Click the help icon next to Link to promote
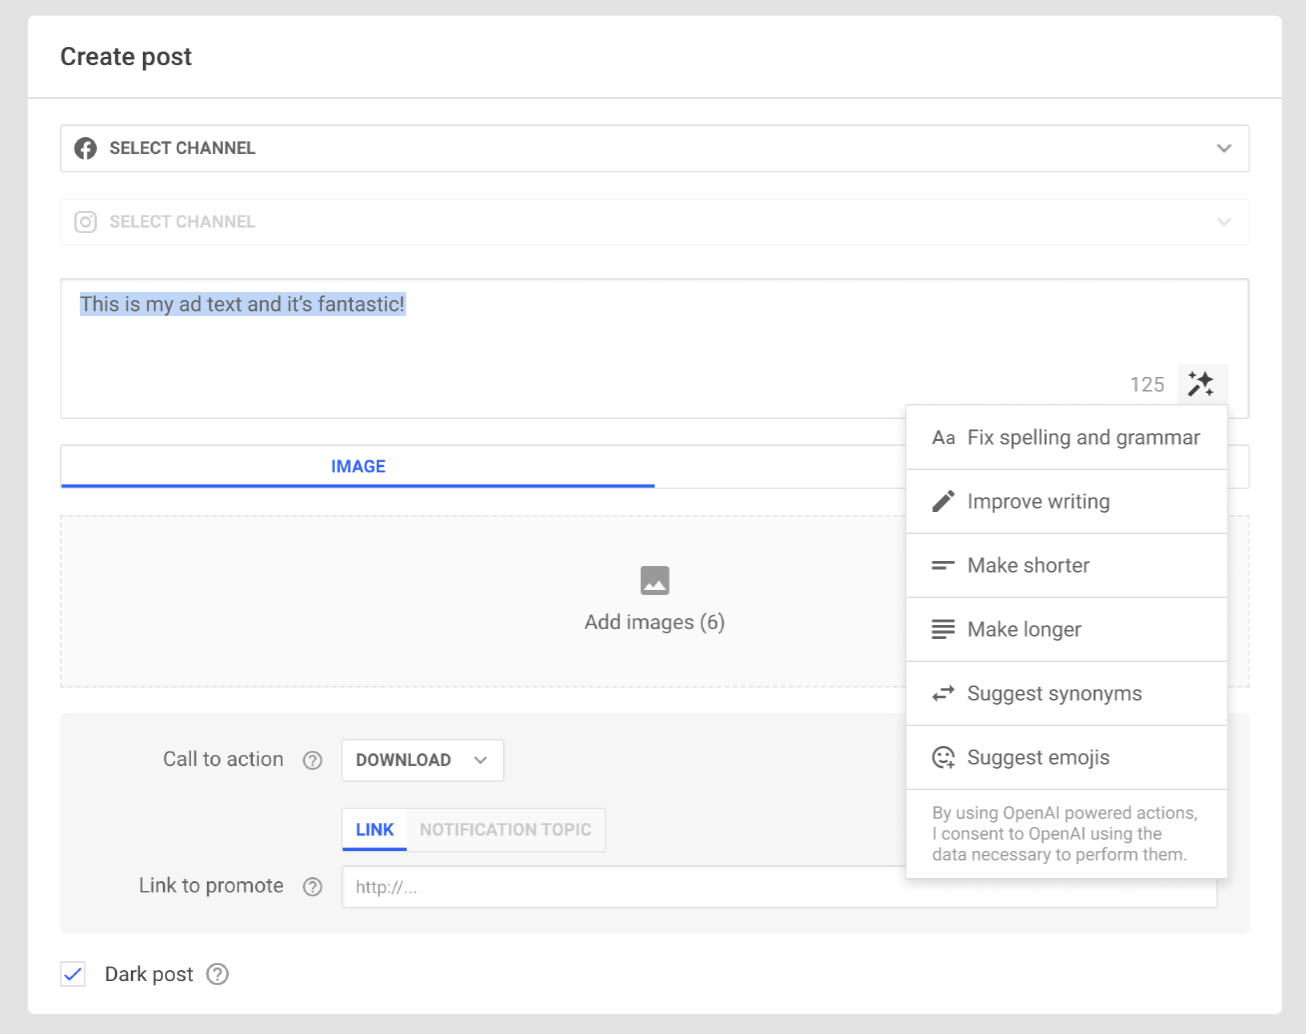The height and width of the screenshot is (1034, 1306). [x=313, y=887]
